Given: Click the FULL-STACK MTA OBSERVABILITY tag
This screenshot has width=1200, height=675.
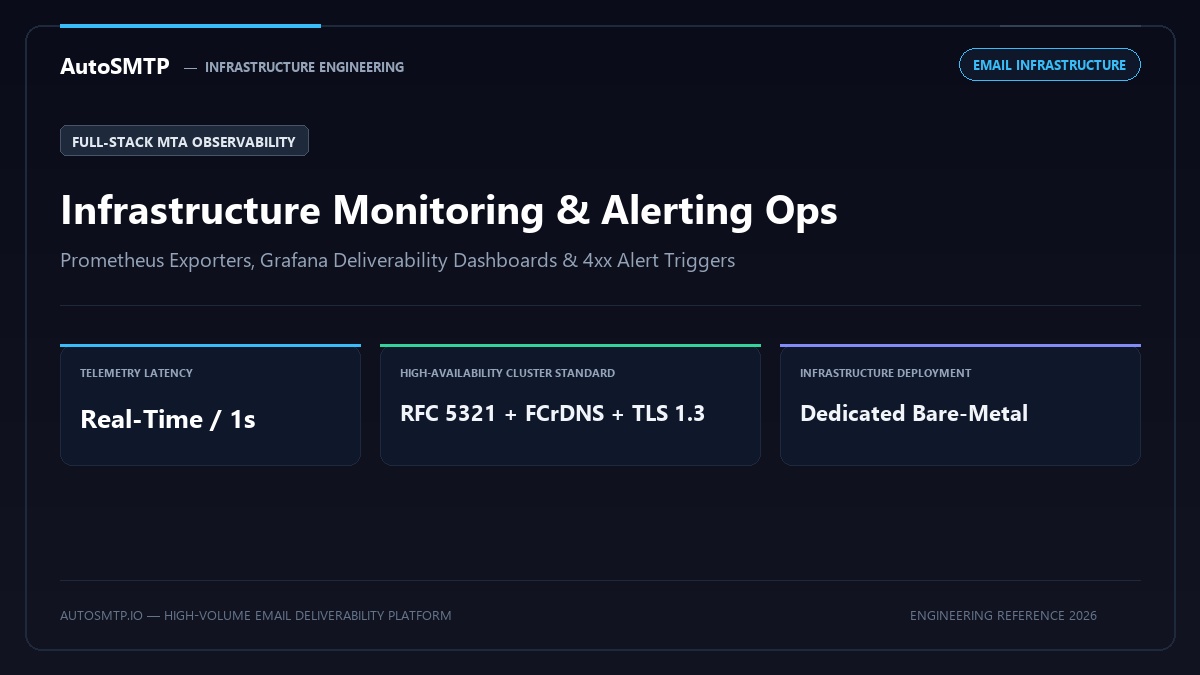Looking at the screenshot, I should 184,141.
